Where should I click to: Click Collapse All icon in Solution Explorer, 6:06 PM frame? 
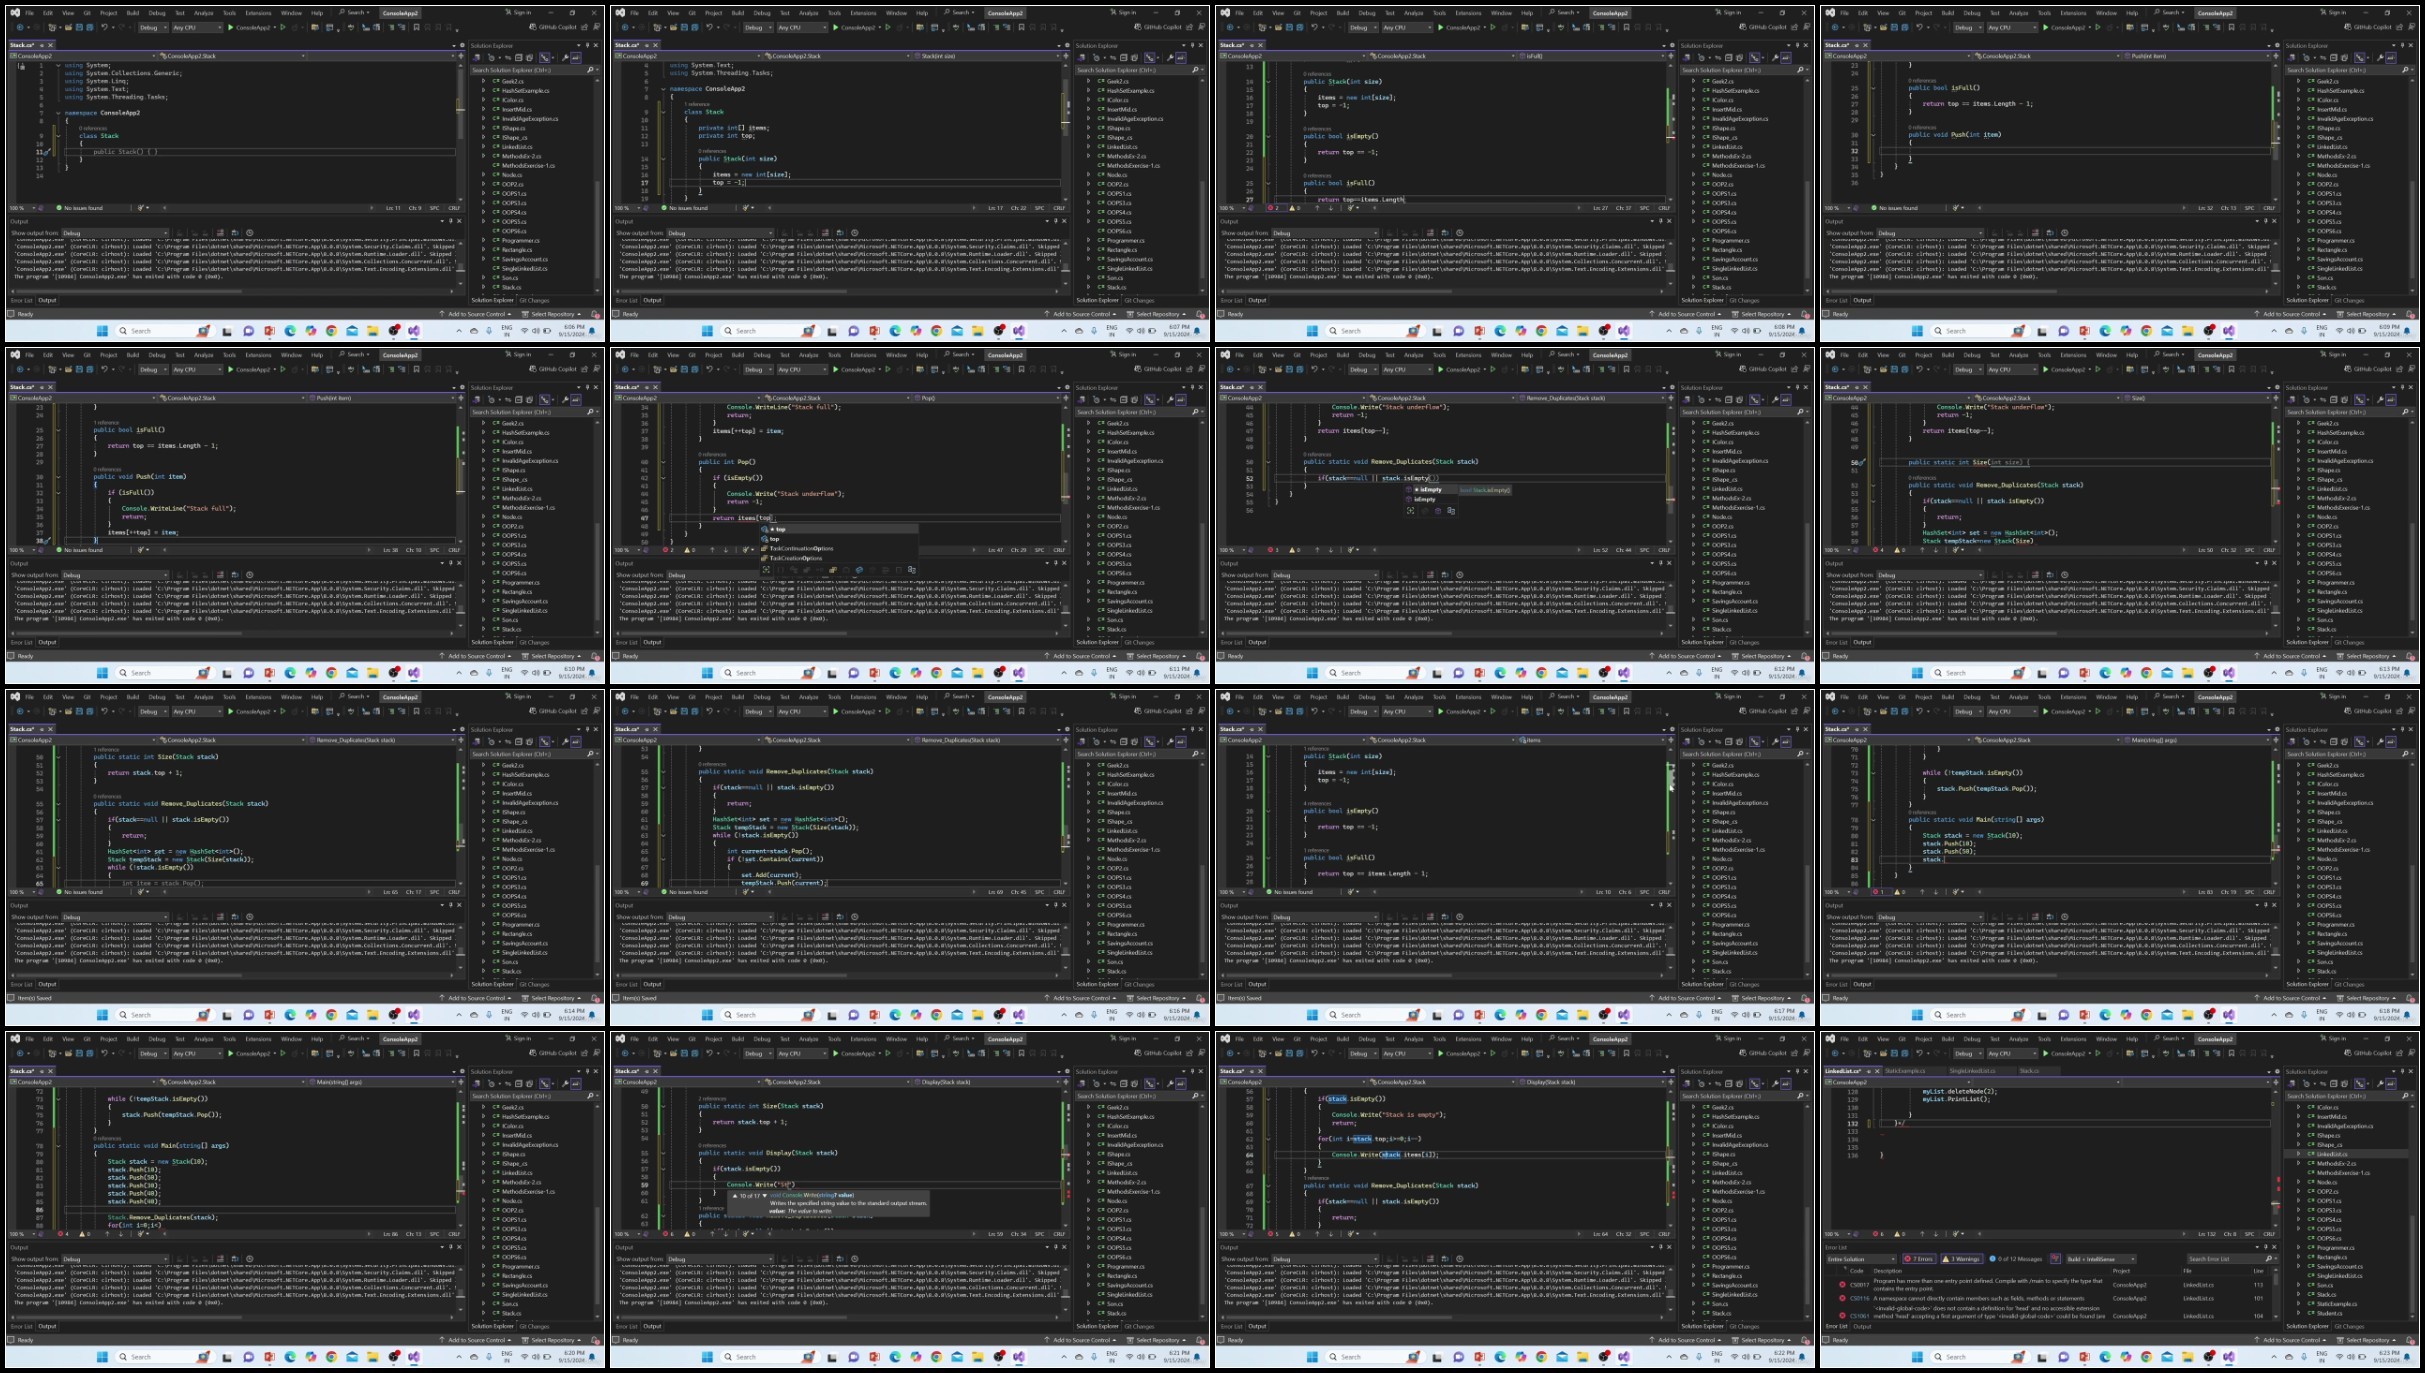coord(518,58)
